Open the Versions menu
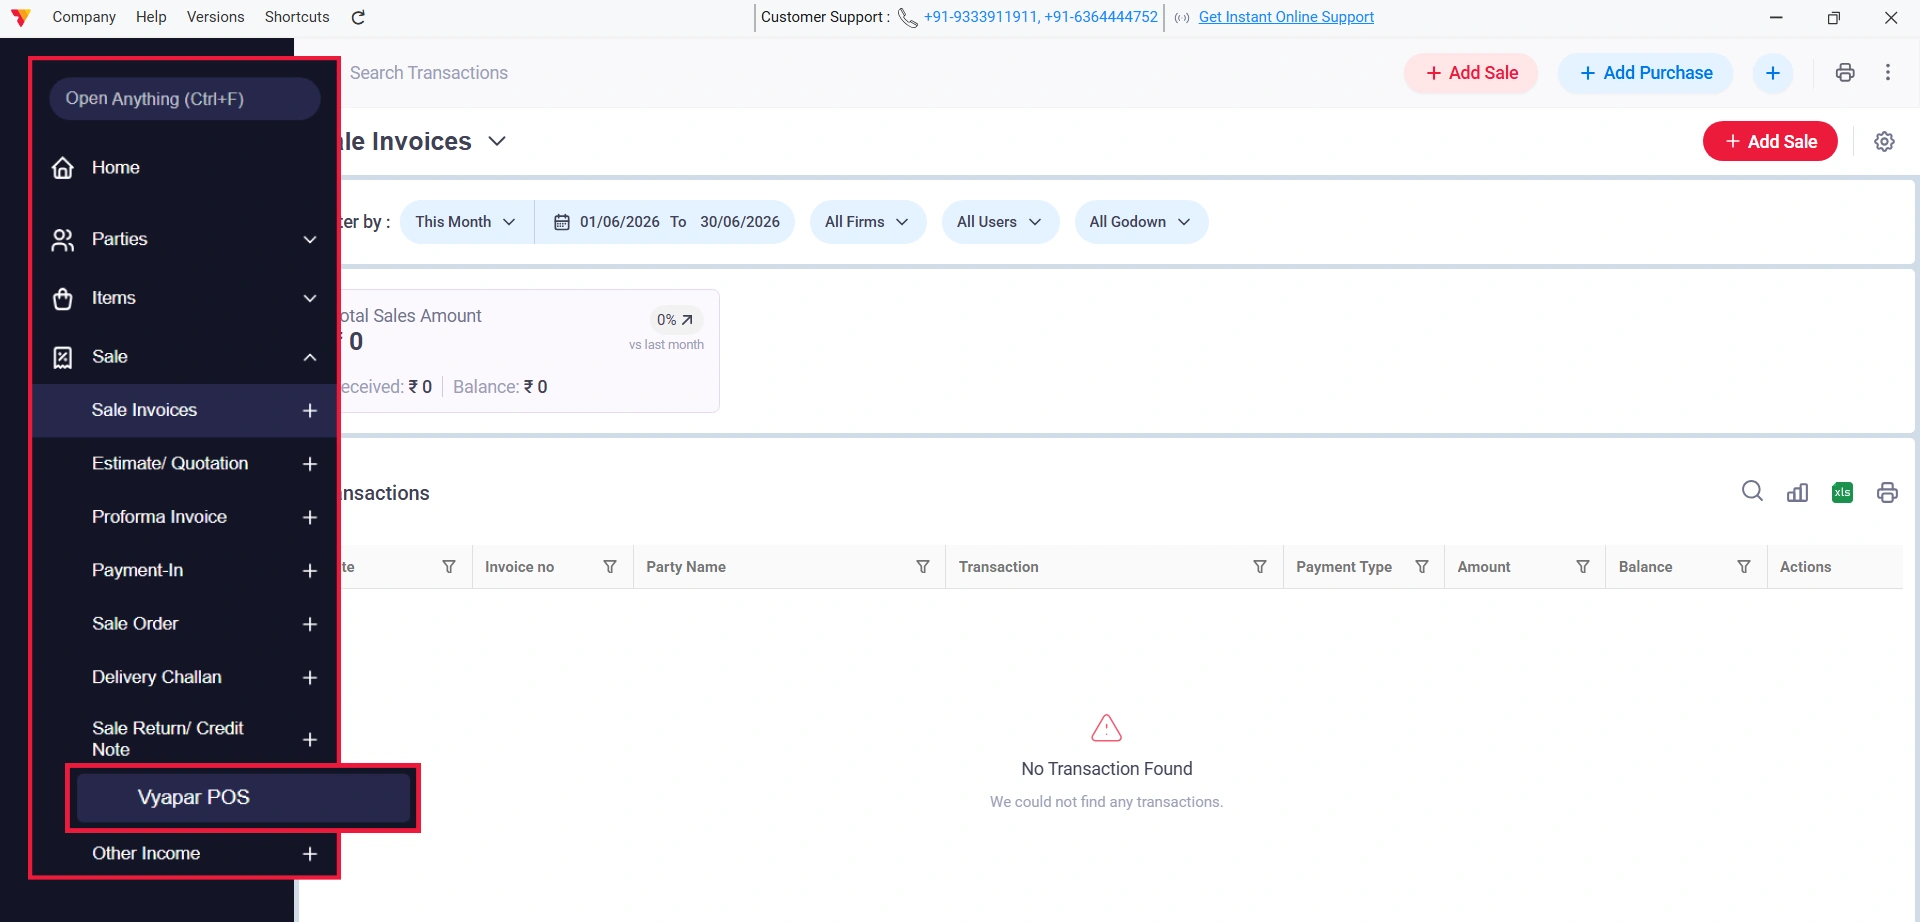Image resolution: width=1920 pixels, height=922 pixels. [x=215, y=17]
